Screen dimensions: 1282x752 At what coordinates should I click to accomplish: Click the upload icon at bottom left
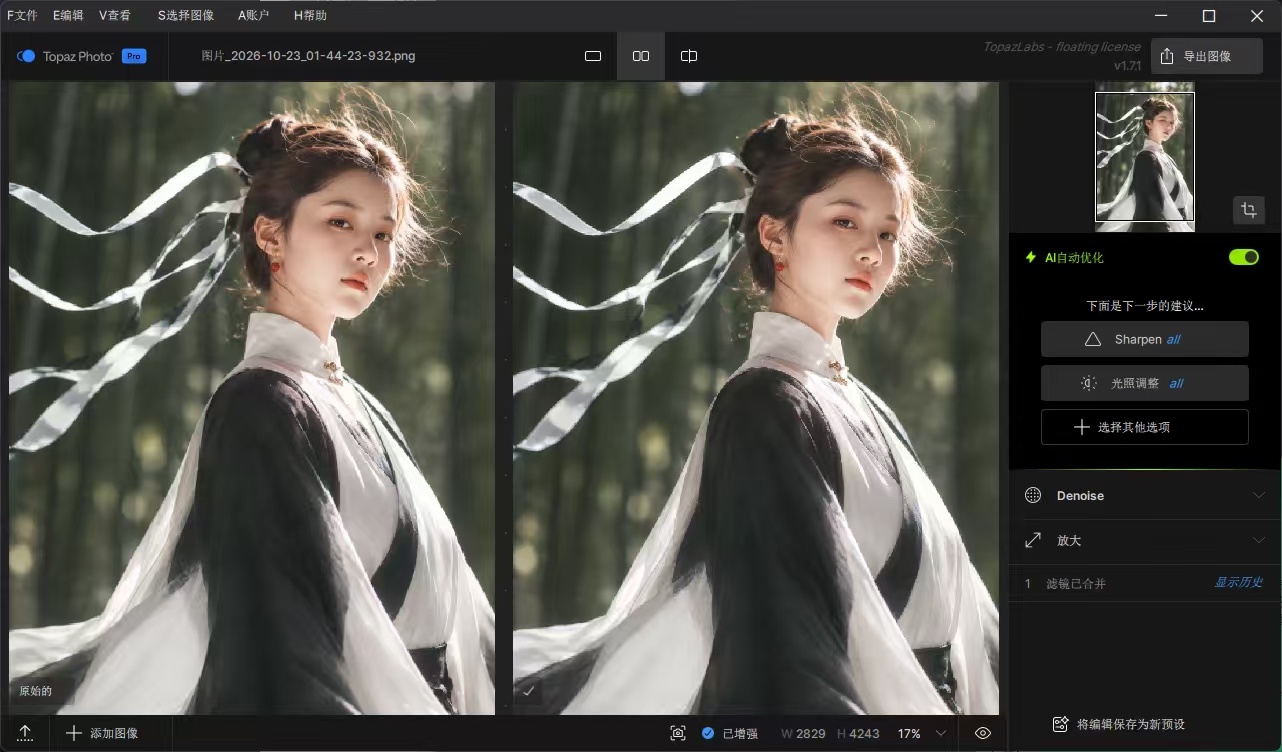(x=25, y=733)
